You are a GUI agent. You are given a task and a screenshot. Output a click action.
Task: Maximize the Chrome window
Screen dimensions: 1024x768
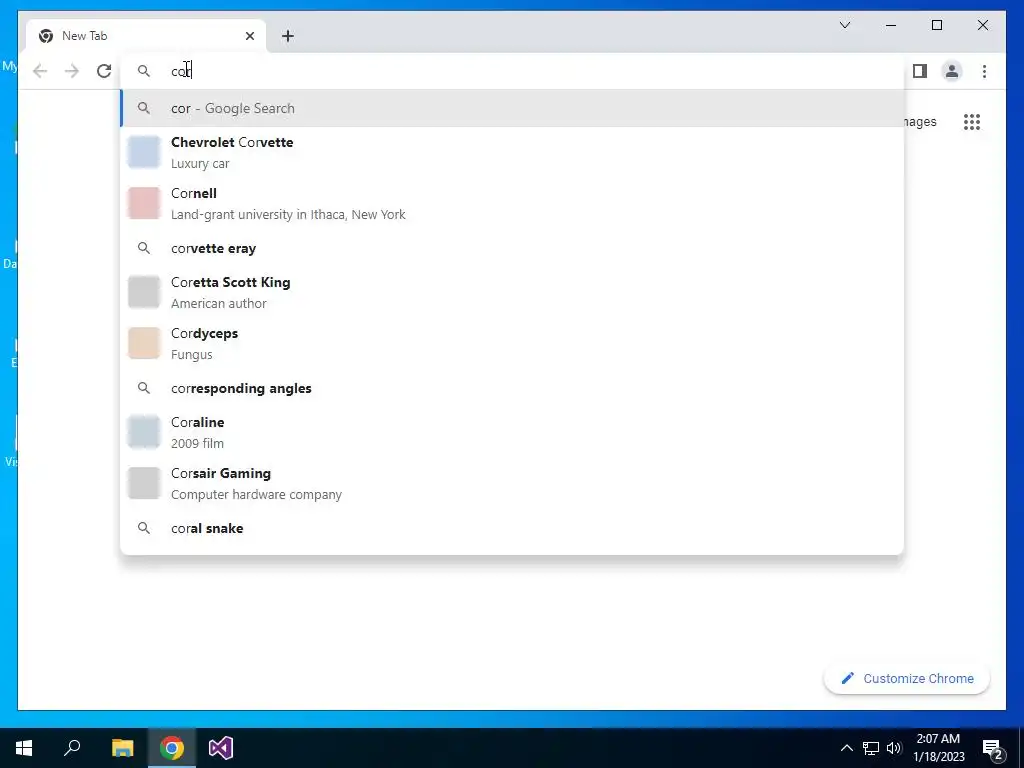click(x=936, y=25)
